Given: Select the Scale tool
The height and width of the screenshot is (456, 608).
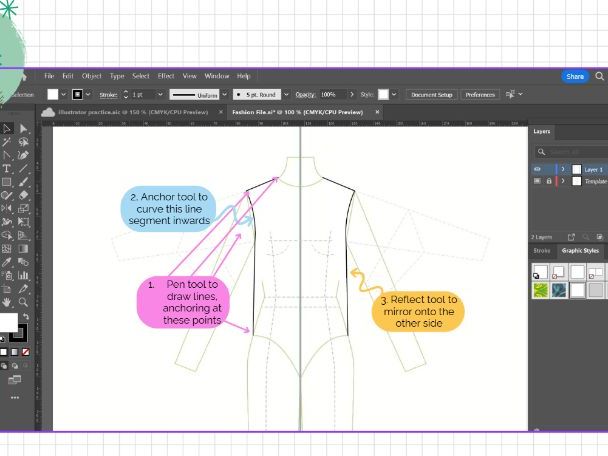Looking at the screenshot, I should [23, 209].
